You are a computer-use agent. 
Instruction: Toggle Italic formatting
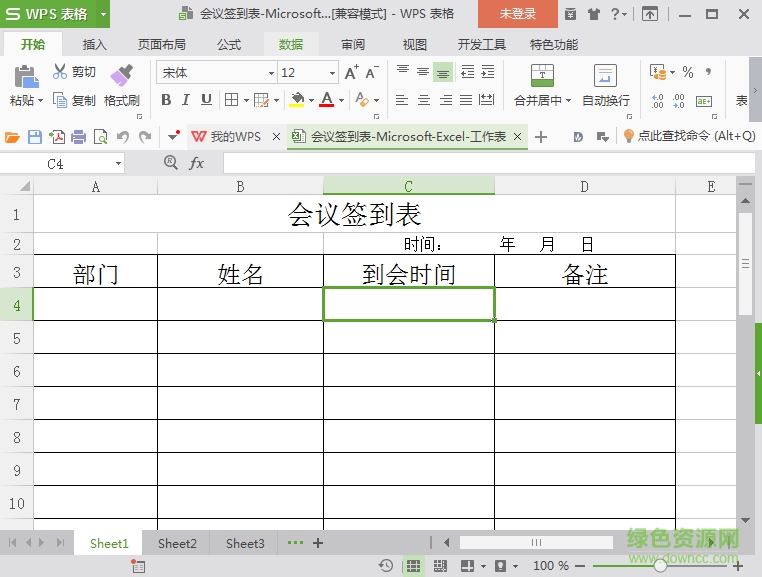187,100
